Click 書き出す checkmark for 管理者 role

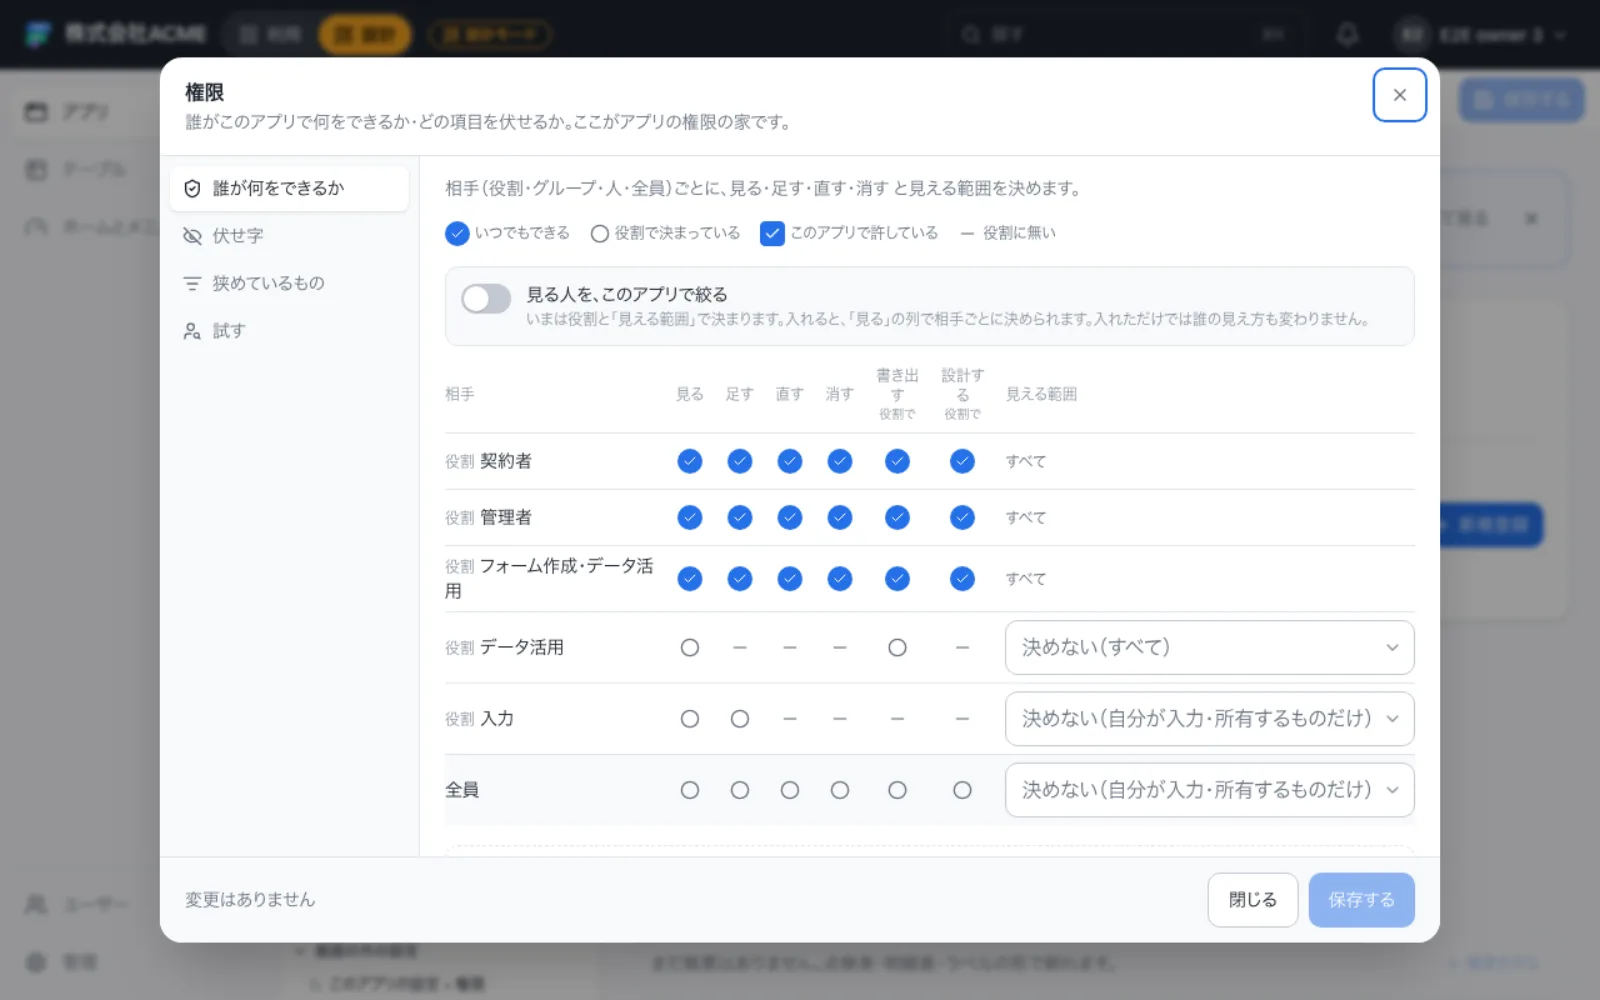898,517
